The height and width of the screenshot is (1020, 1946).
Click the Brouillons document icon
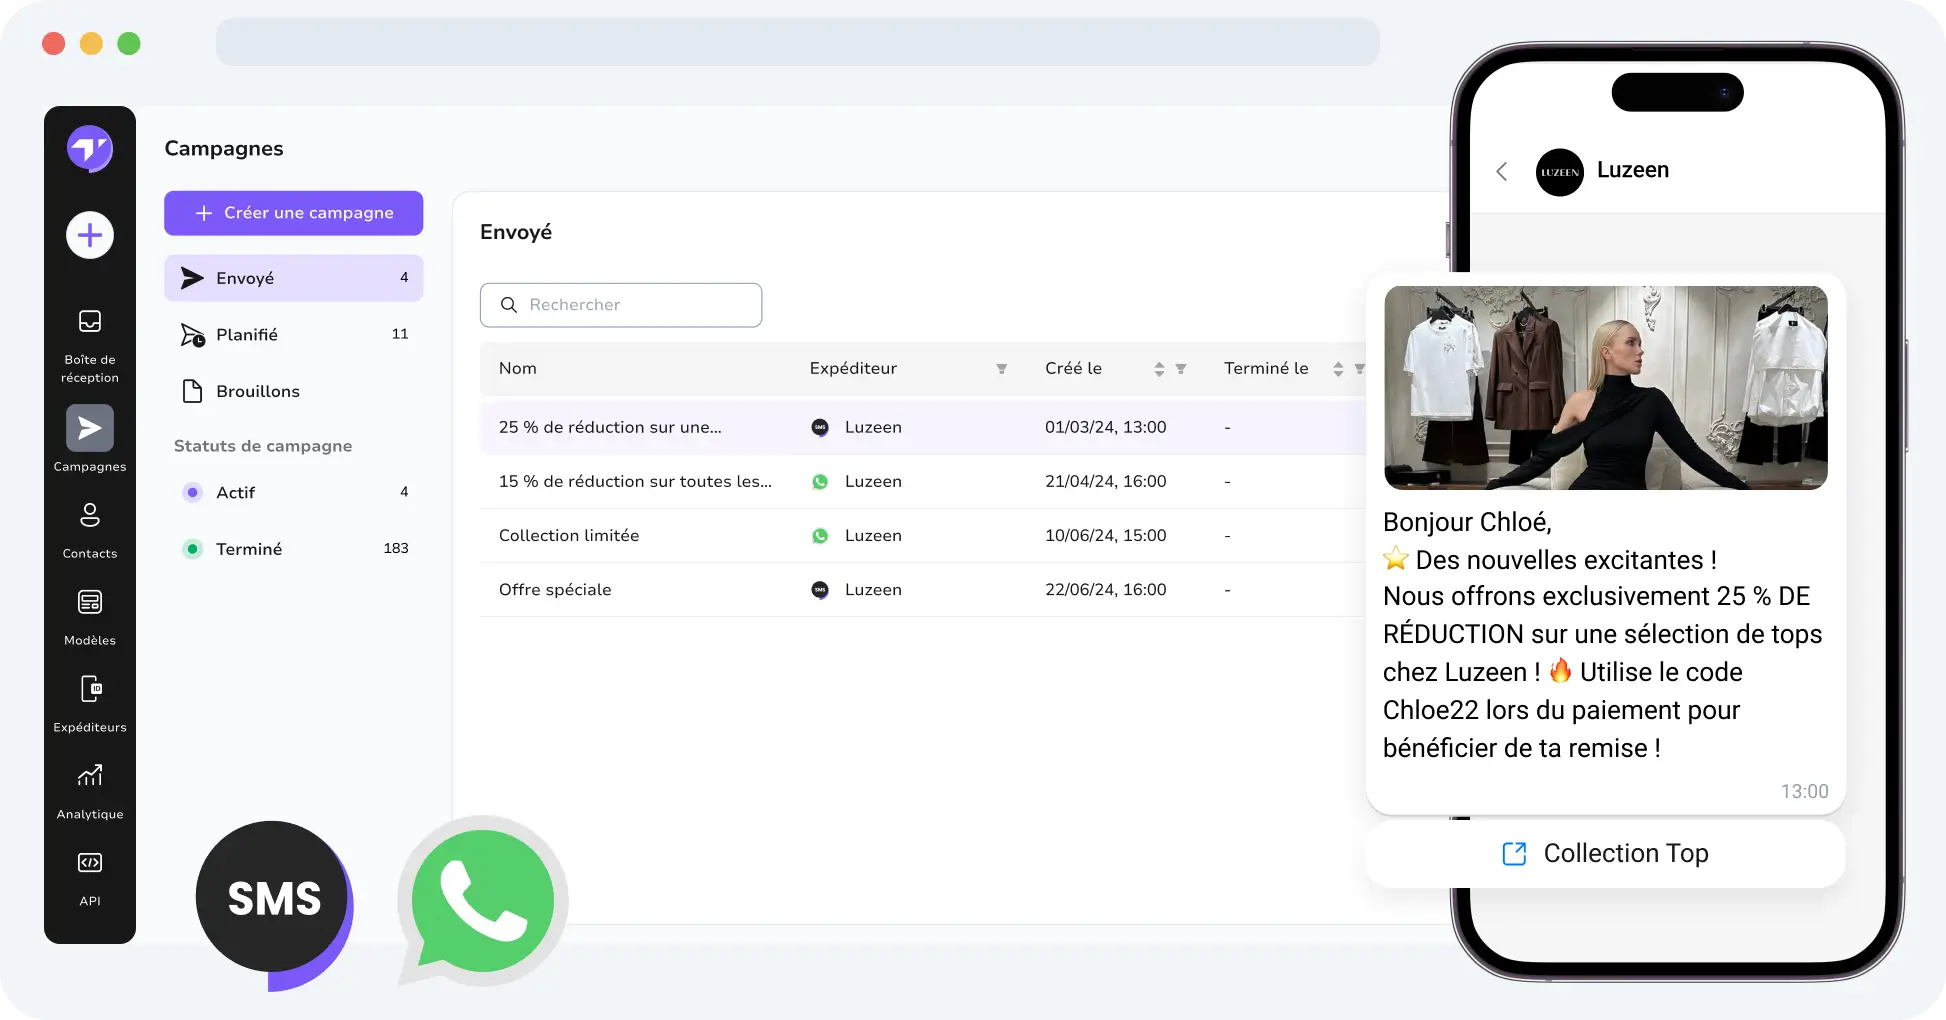pyautogui.click(x=192, y=391)
